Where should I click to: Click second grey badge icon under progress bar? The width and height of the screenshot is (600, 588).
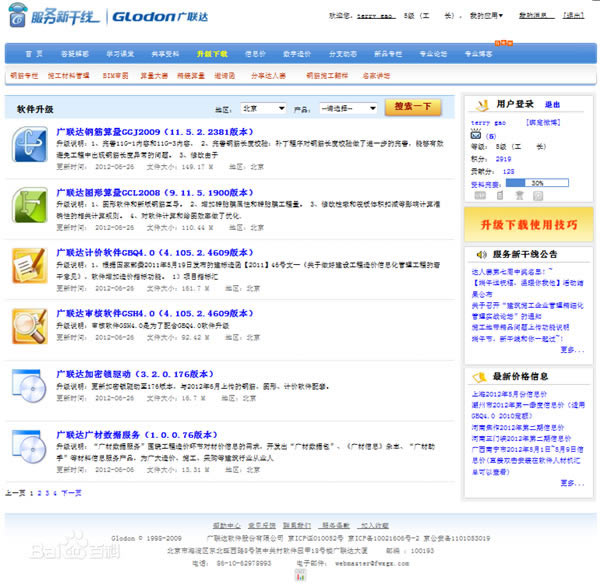coord(500,195)
